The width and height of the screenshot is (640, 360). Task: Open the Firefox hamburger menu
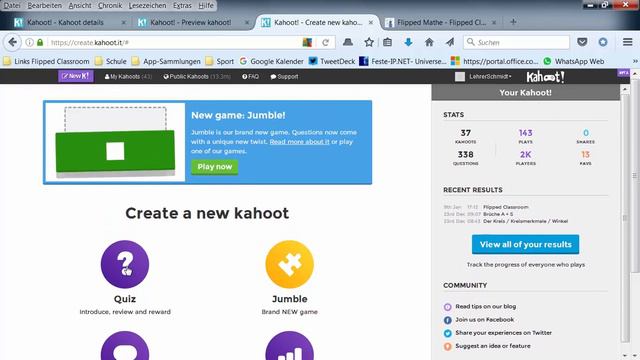(x=628, y=42)
